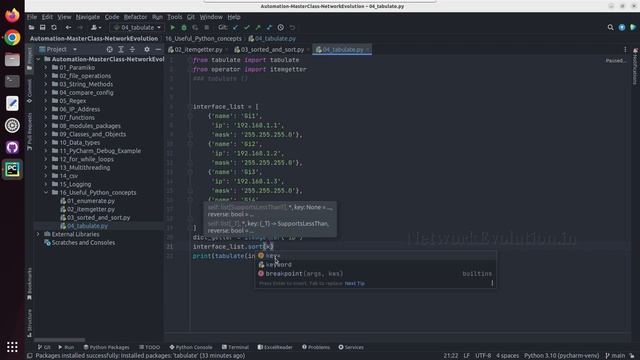Launch Terminal from the dock

coord(12,81)
